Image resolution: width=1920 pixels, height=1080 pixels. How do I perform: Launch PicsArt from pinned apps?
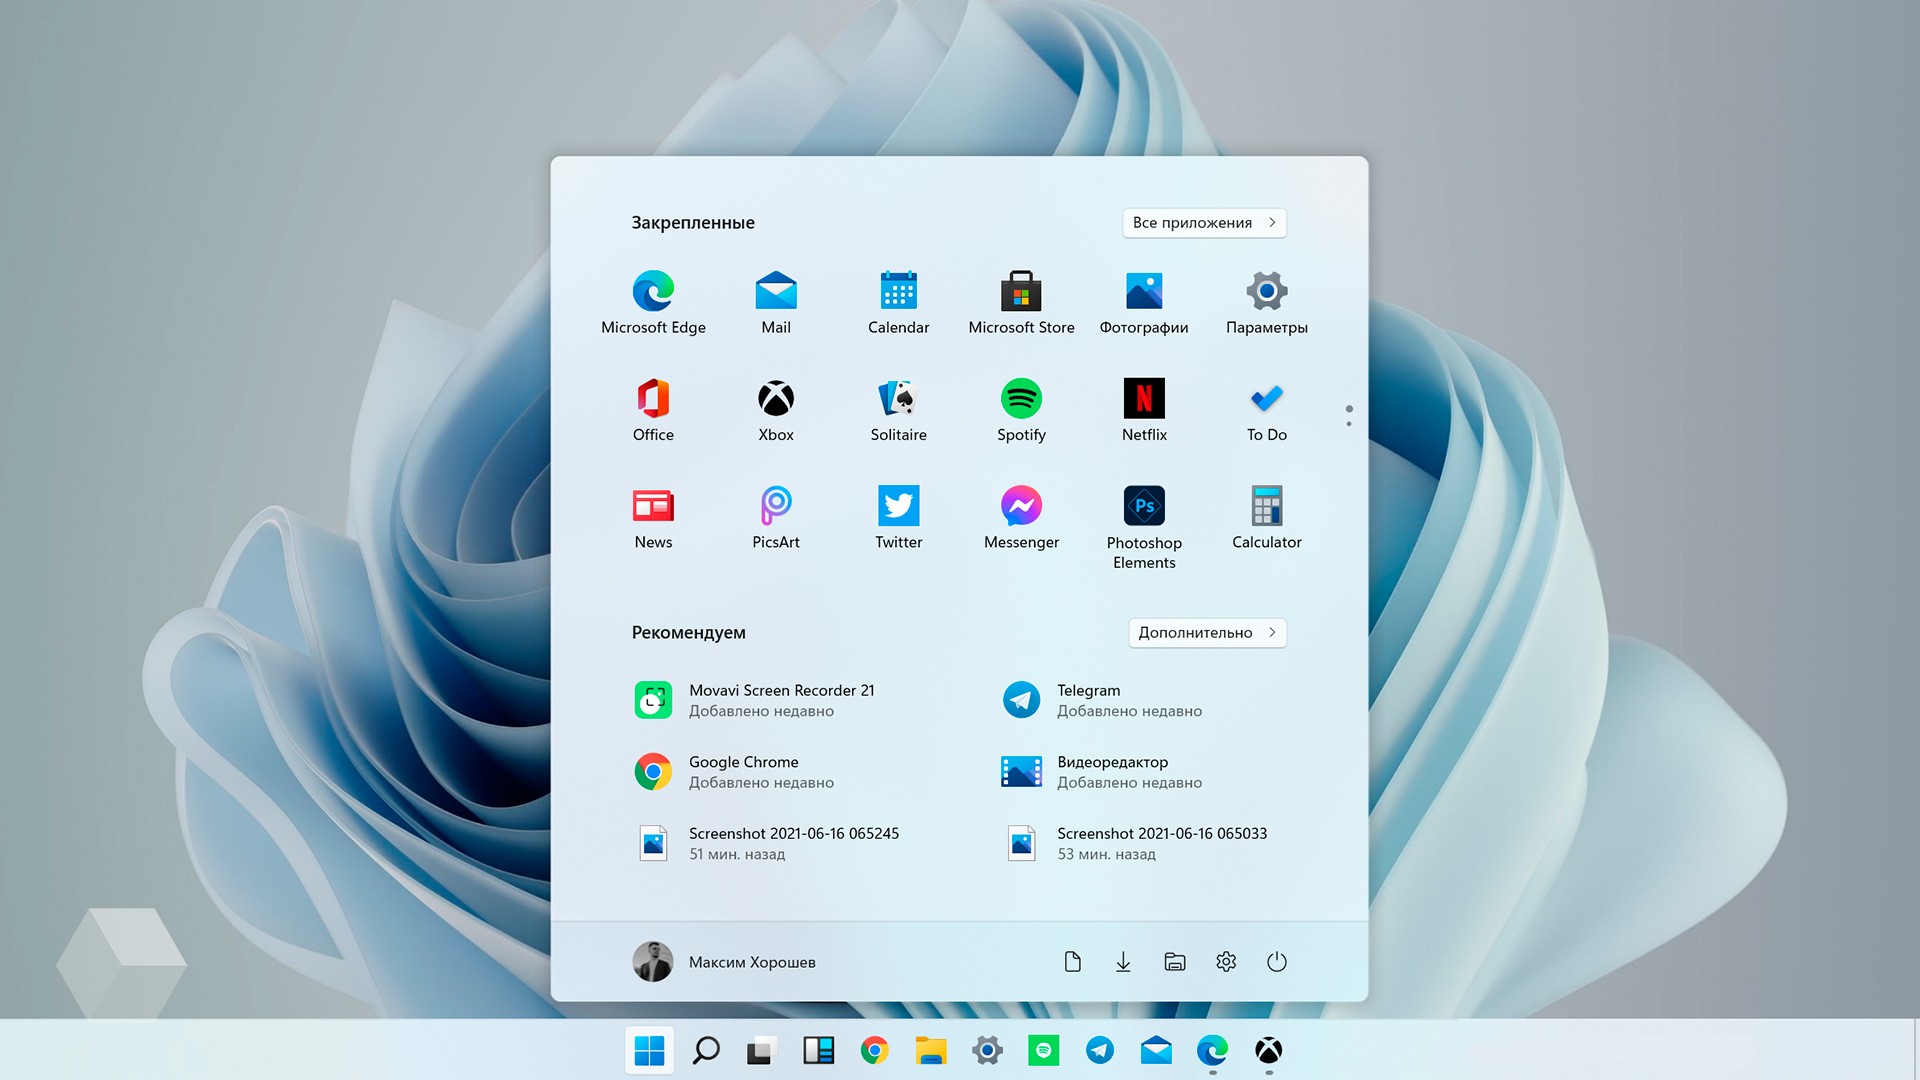coord(776,518)
